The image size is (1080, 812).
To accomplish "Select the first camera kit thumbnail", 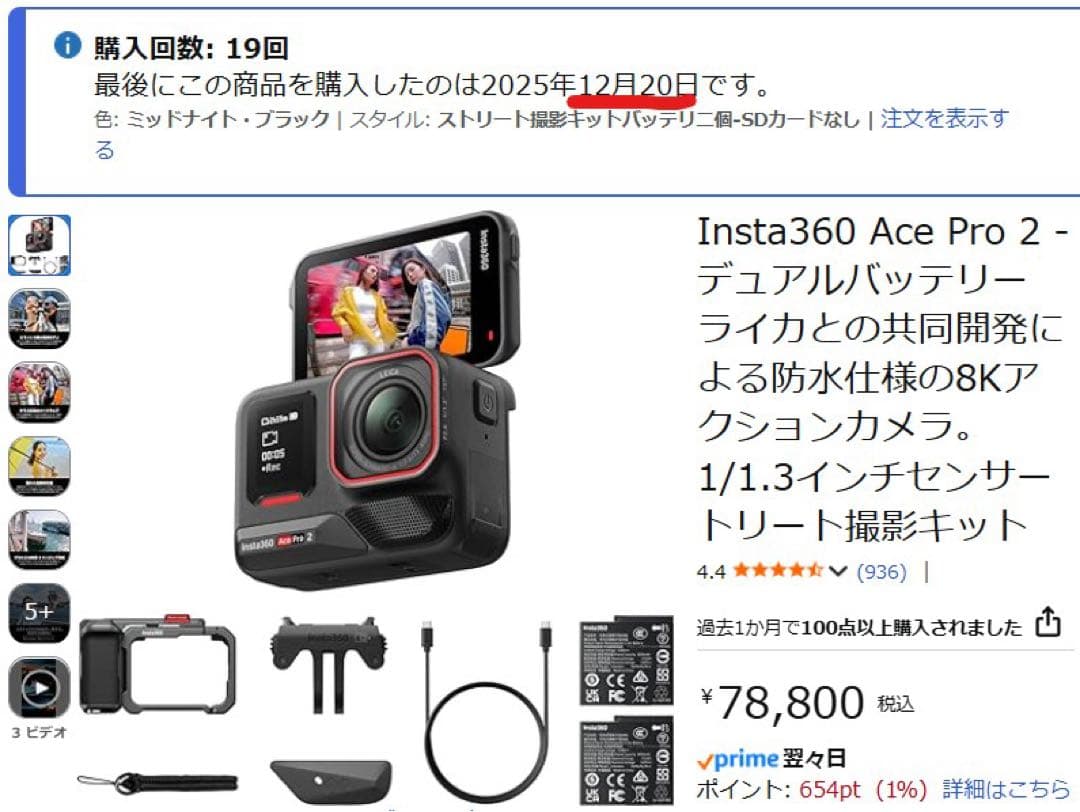I will coord(39,245).
